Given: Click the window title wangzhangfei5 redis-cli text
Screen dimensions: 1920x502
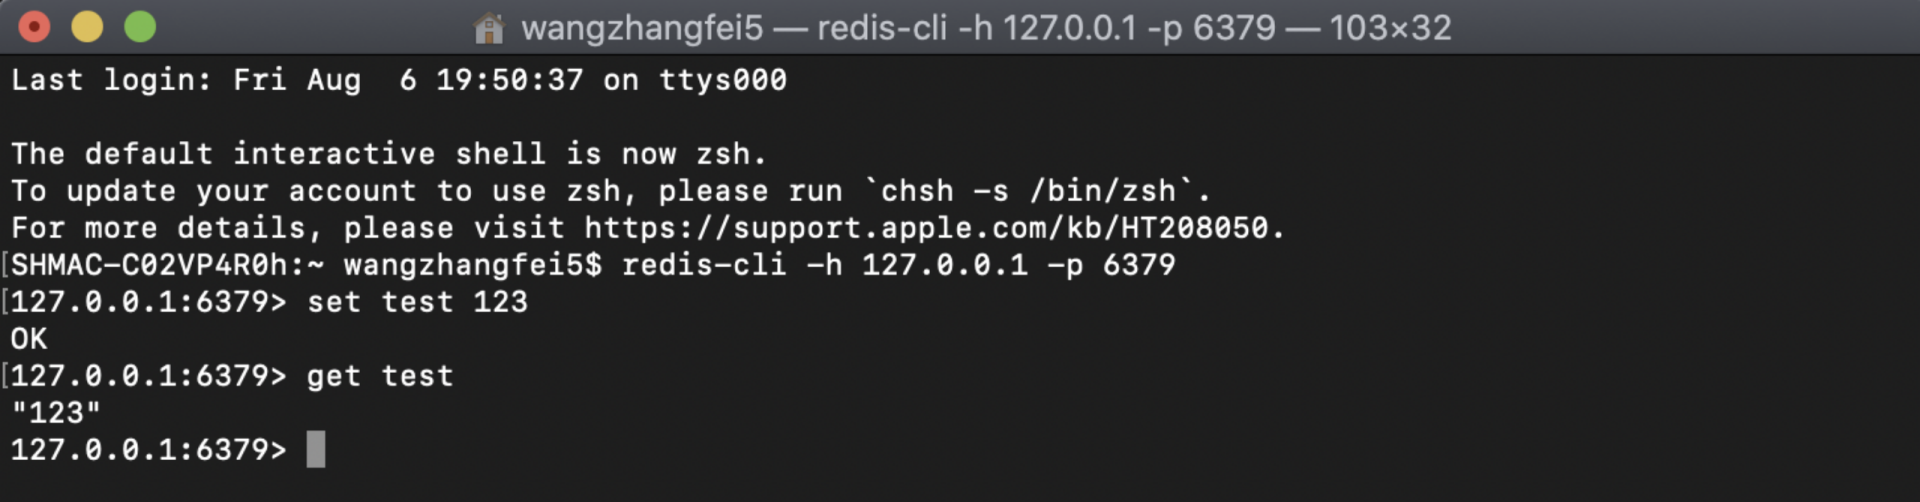Looking at the screenshot, I should (985, 28).
